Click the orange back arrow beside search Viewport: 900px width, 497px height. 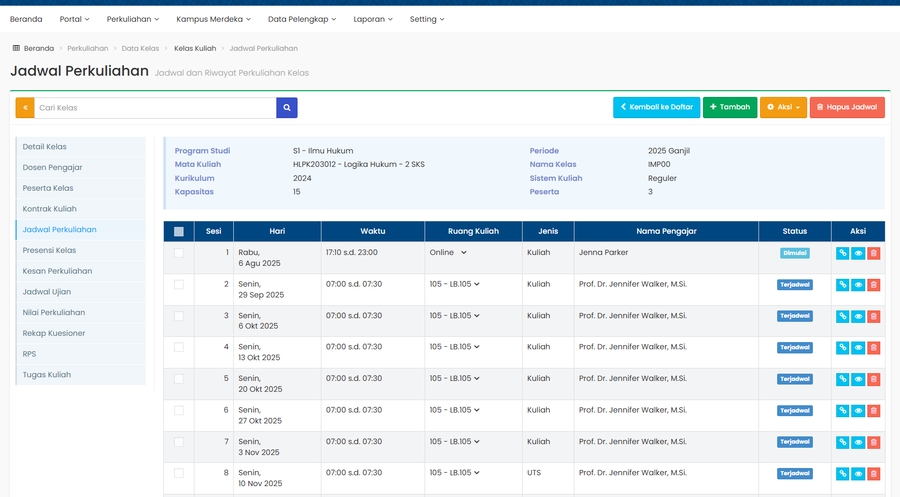click(x=25, y=108)
